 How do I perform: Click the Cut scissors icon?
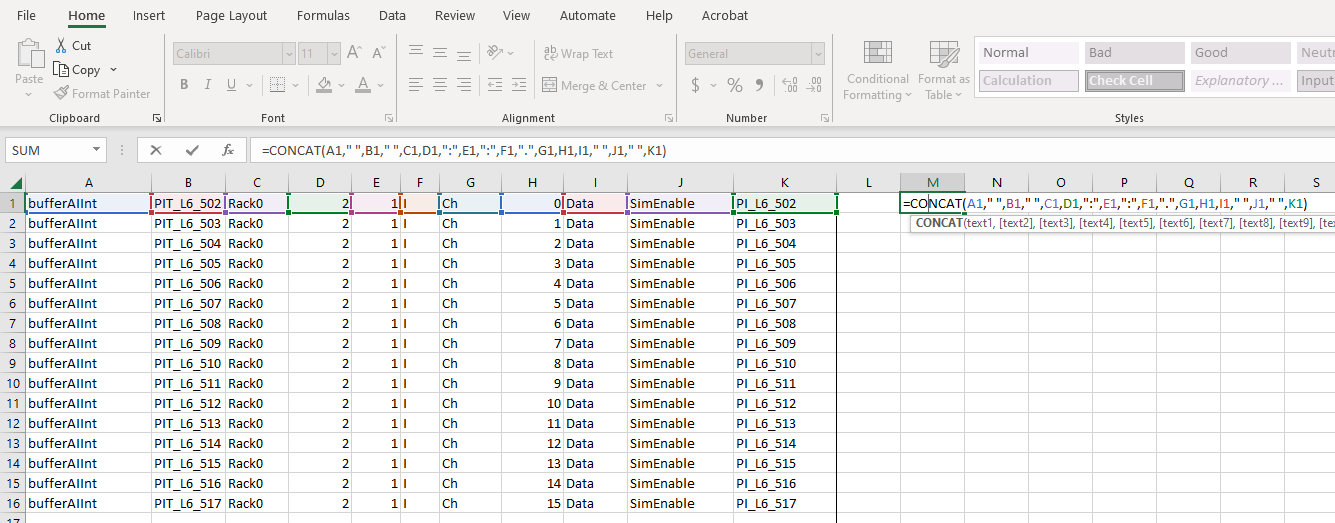click(61, 46)
